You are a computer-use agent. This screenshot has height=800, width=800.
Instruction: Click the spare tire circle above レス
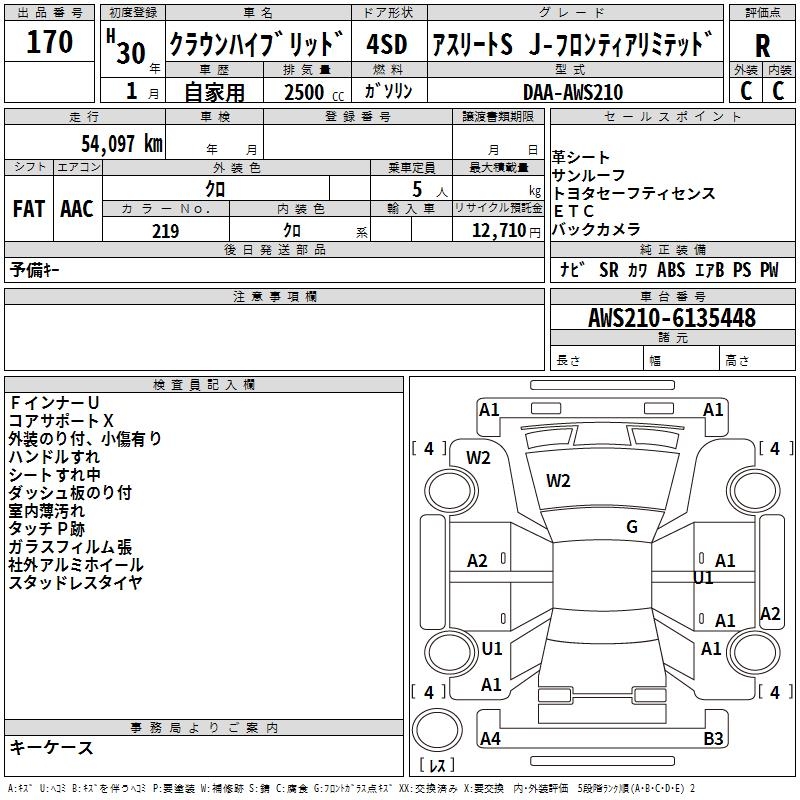435,728
